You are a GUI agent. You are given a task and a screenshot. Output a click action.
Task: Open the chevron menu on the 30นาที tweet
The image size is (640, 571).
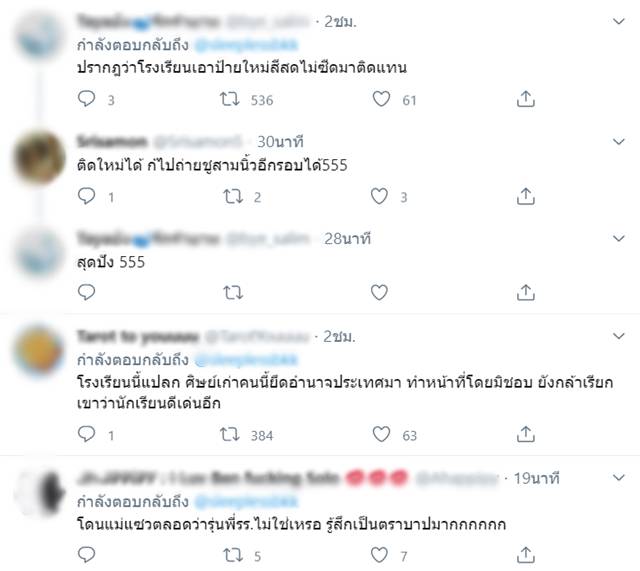point(619,142)
